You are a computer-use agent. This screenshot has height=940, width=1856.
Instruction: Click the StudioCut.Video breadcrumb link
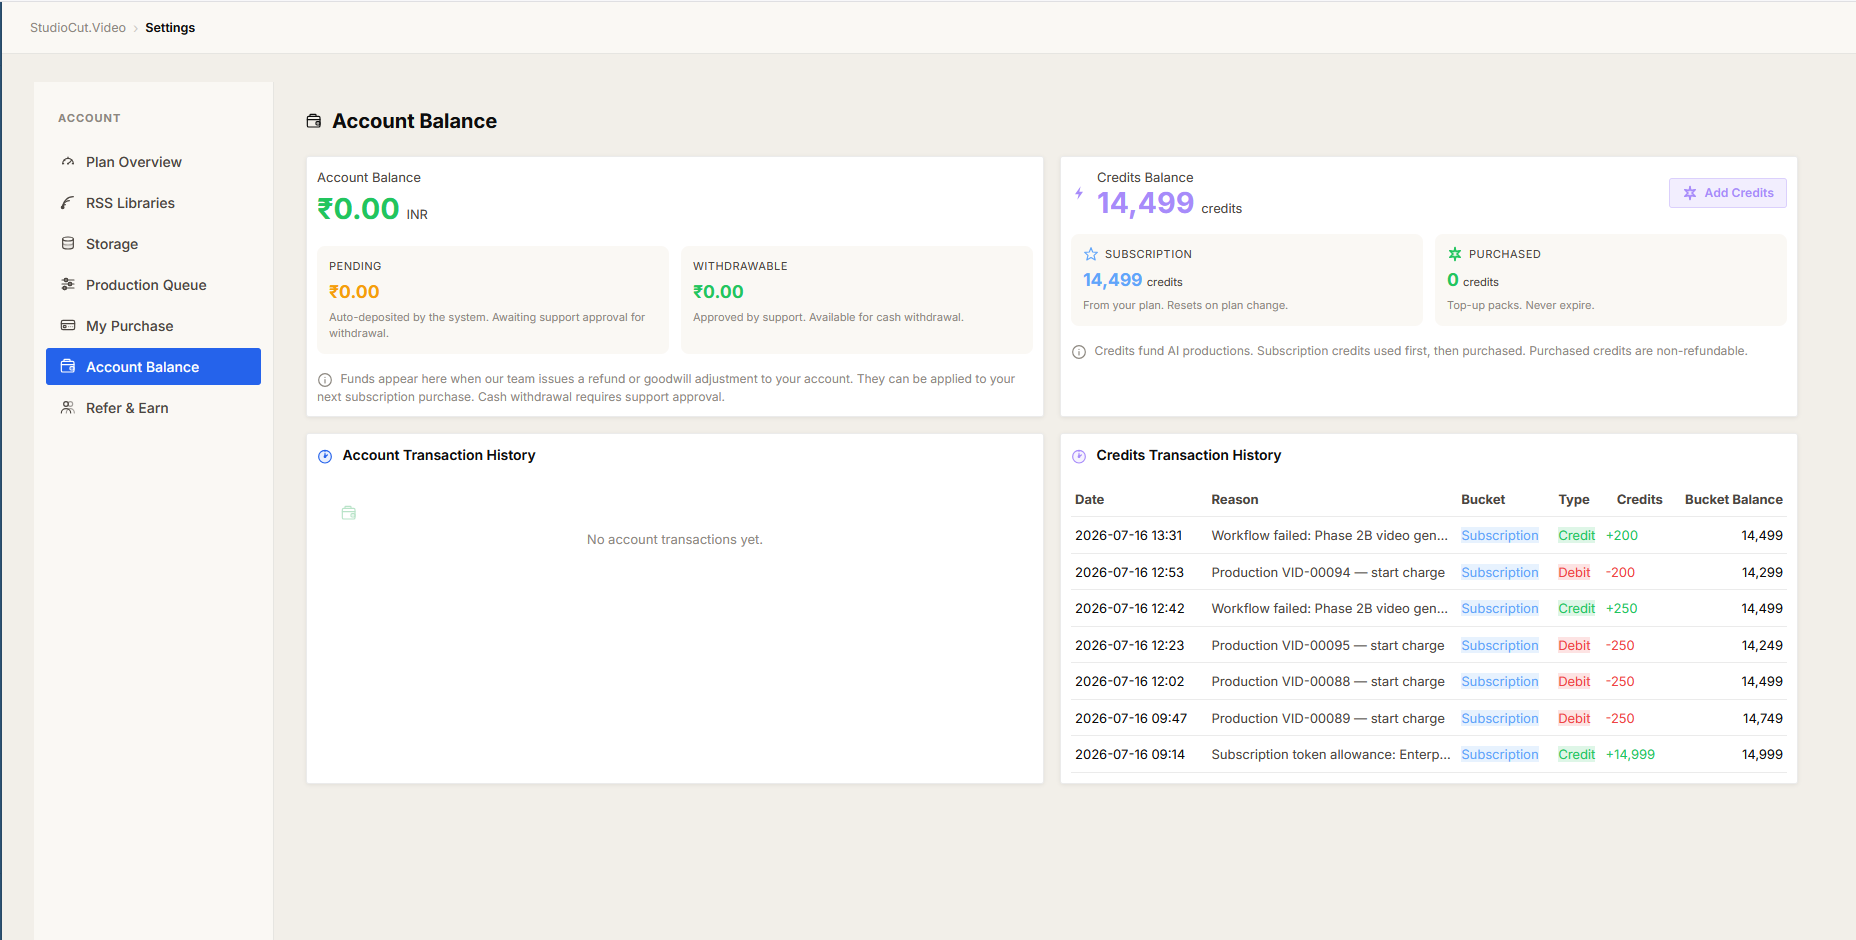tap(78, 28)
